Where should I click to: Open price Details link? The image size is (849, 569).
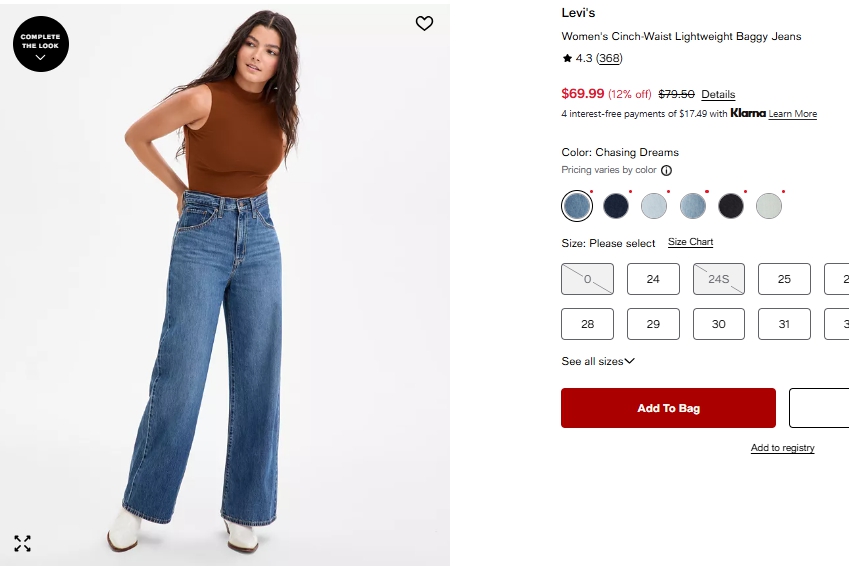pyautogui.click(x=718, y=94)
